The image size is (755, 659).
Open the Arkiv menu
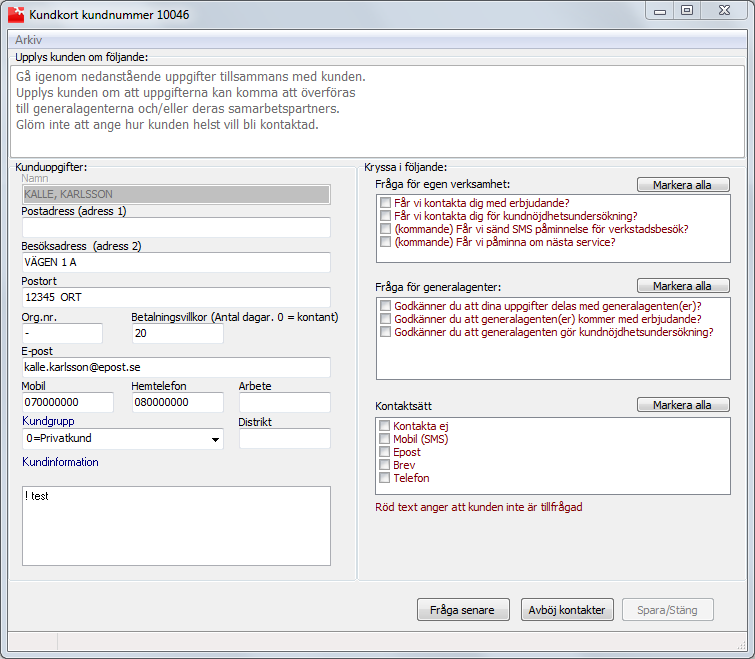pos(28,40)
